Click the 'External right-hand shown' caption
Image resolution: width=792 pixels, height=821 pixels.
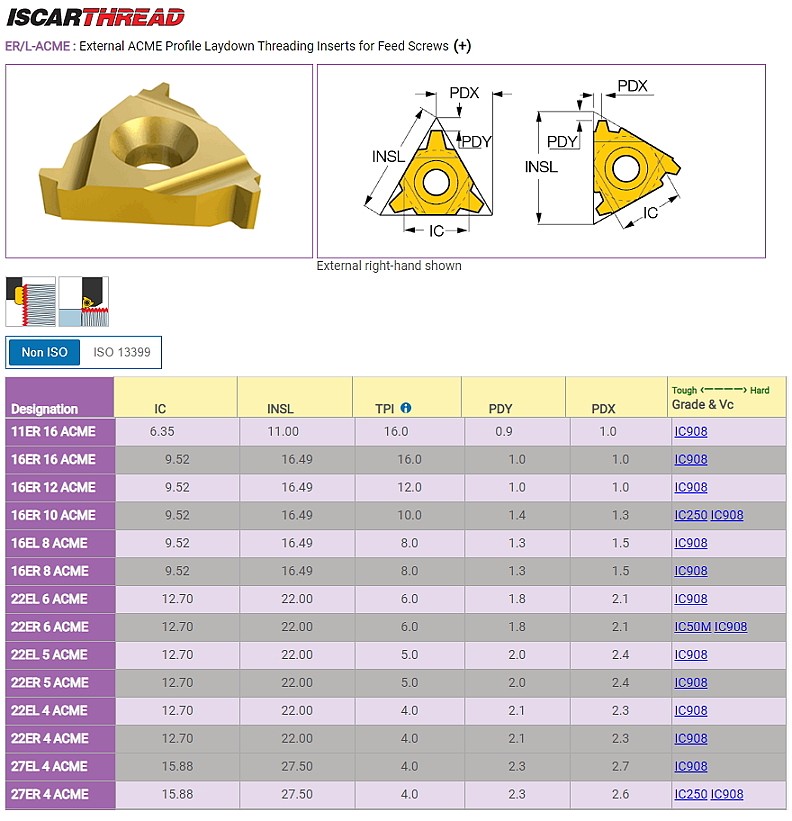389,266
